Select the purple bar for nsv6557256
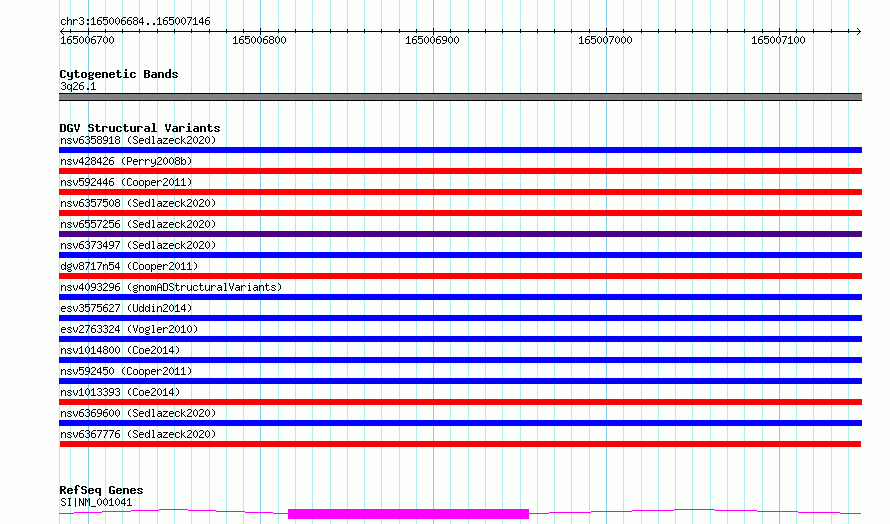 [x=460, y=234]
